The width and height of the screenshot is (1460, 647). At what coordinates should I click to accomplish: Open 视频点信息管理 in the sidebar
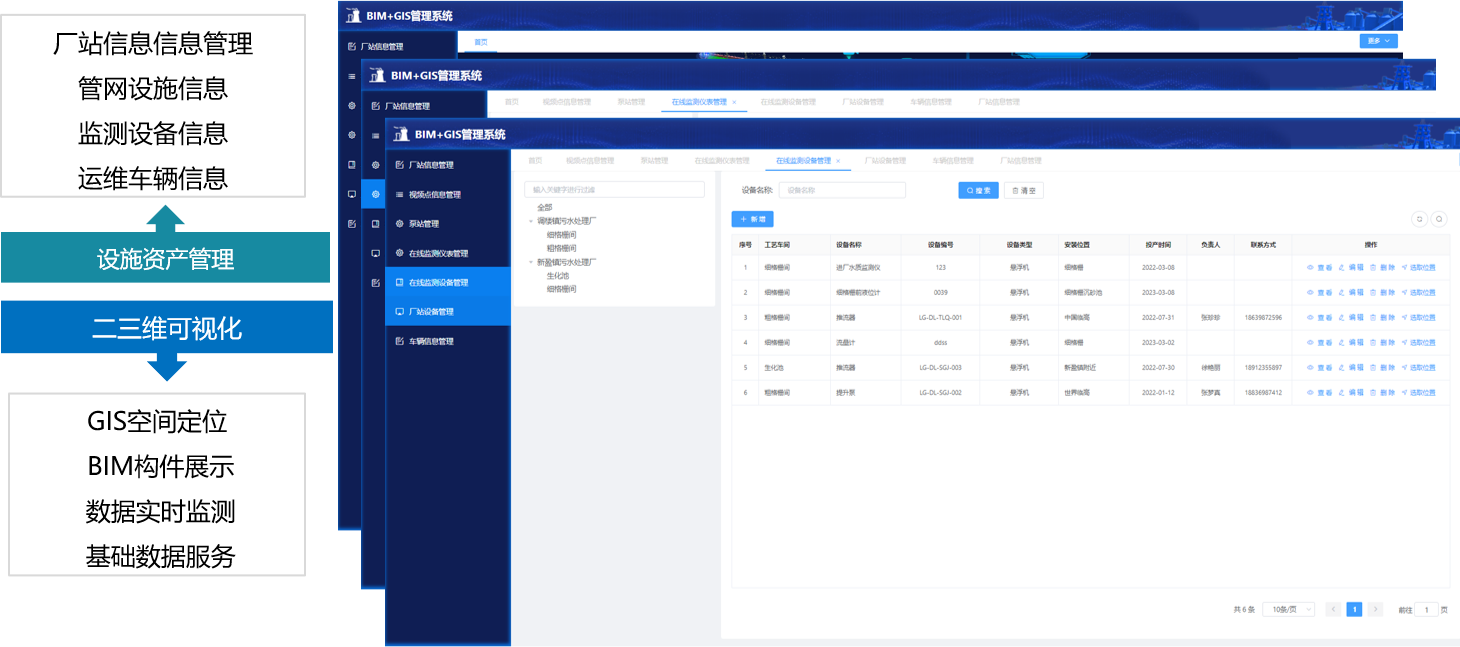point(434,195)
